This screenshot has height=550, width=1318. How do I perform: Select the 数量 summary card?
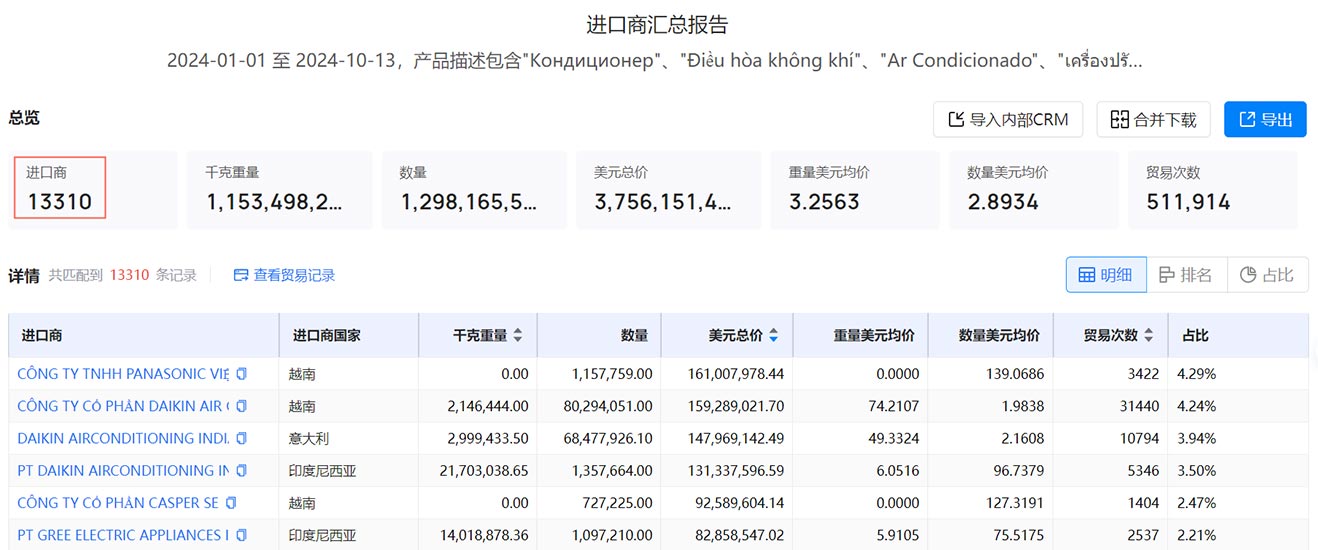pos(474,190)
